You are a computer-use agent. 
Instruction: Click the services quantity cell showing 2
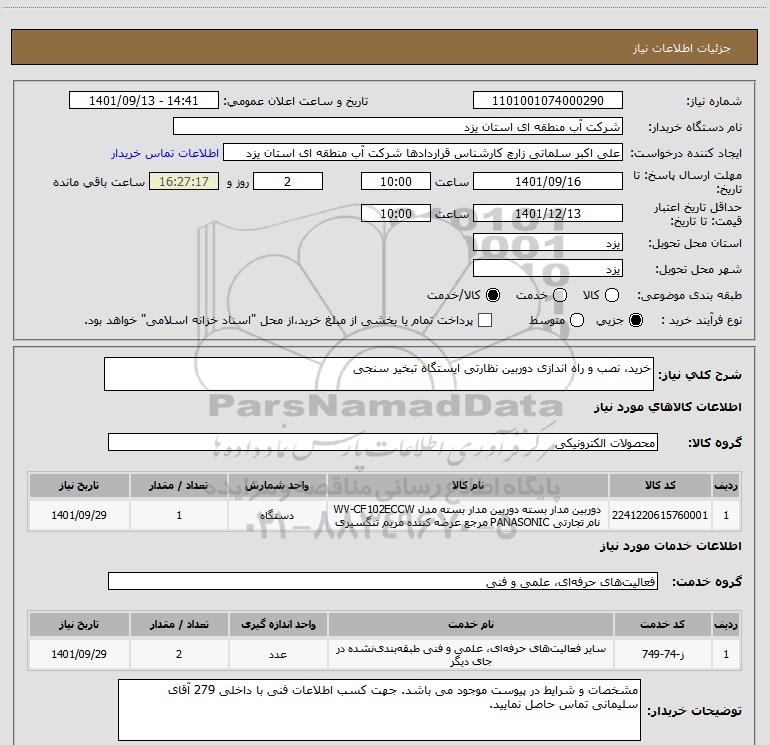(179, 654)
